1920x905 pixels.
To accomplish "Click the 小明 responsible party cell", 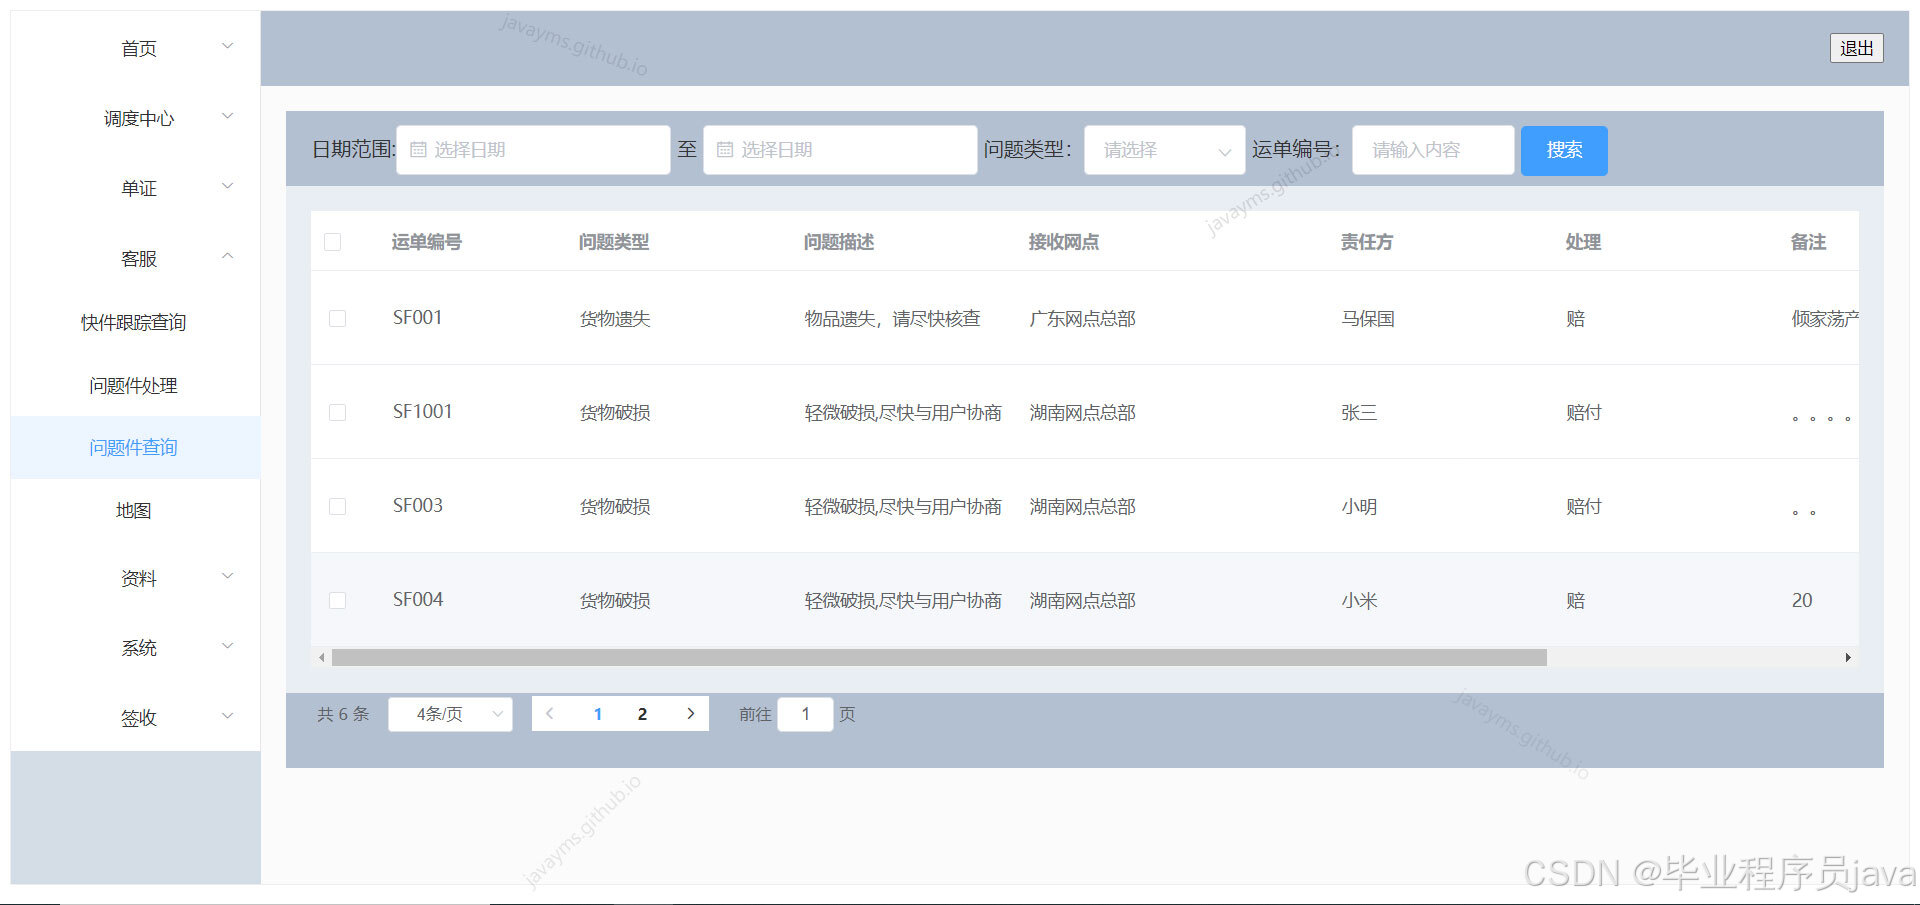I will [1359, 507].
